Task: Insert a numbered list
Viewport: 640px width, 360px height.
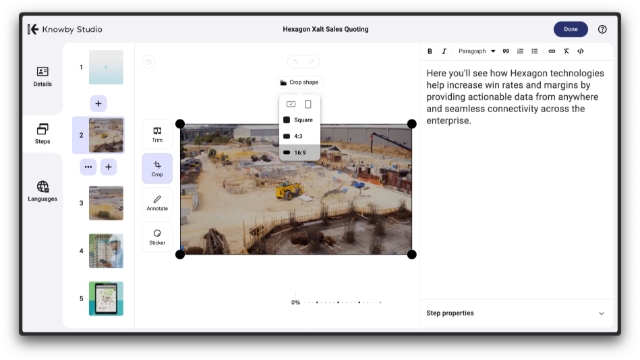Action: [520, 51]
